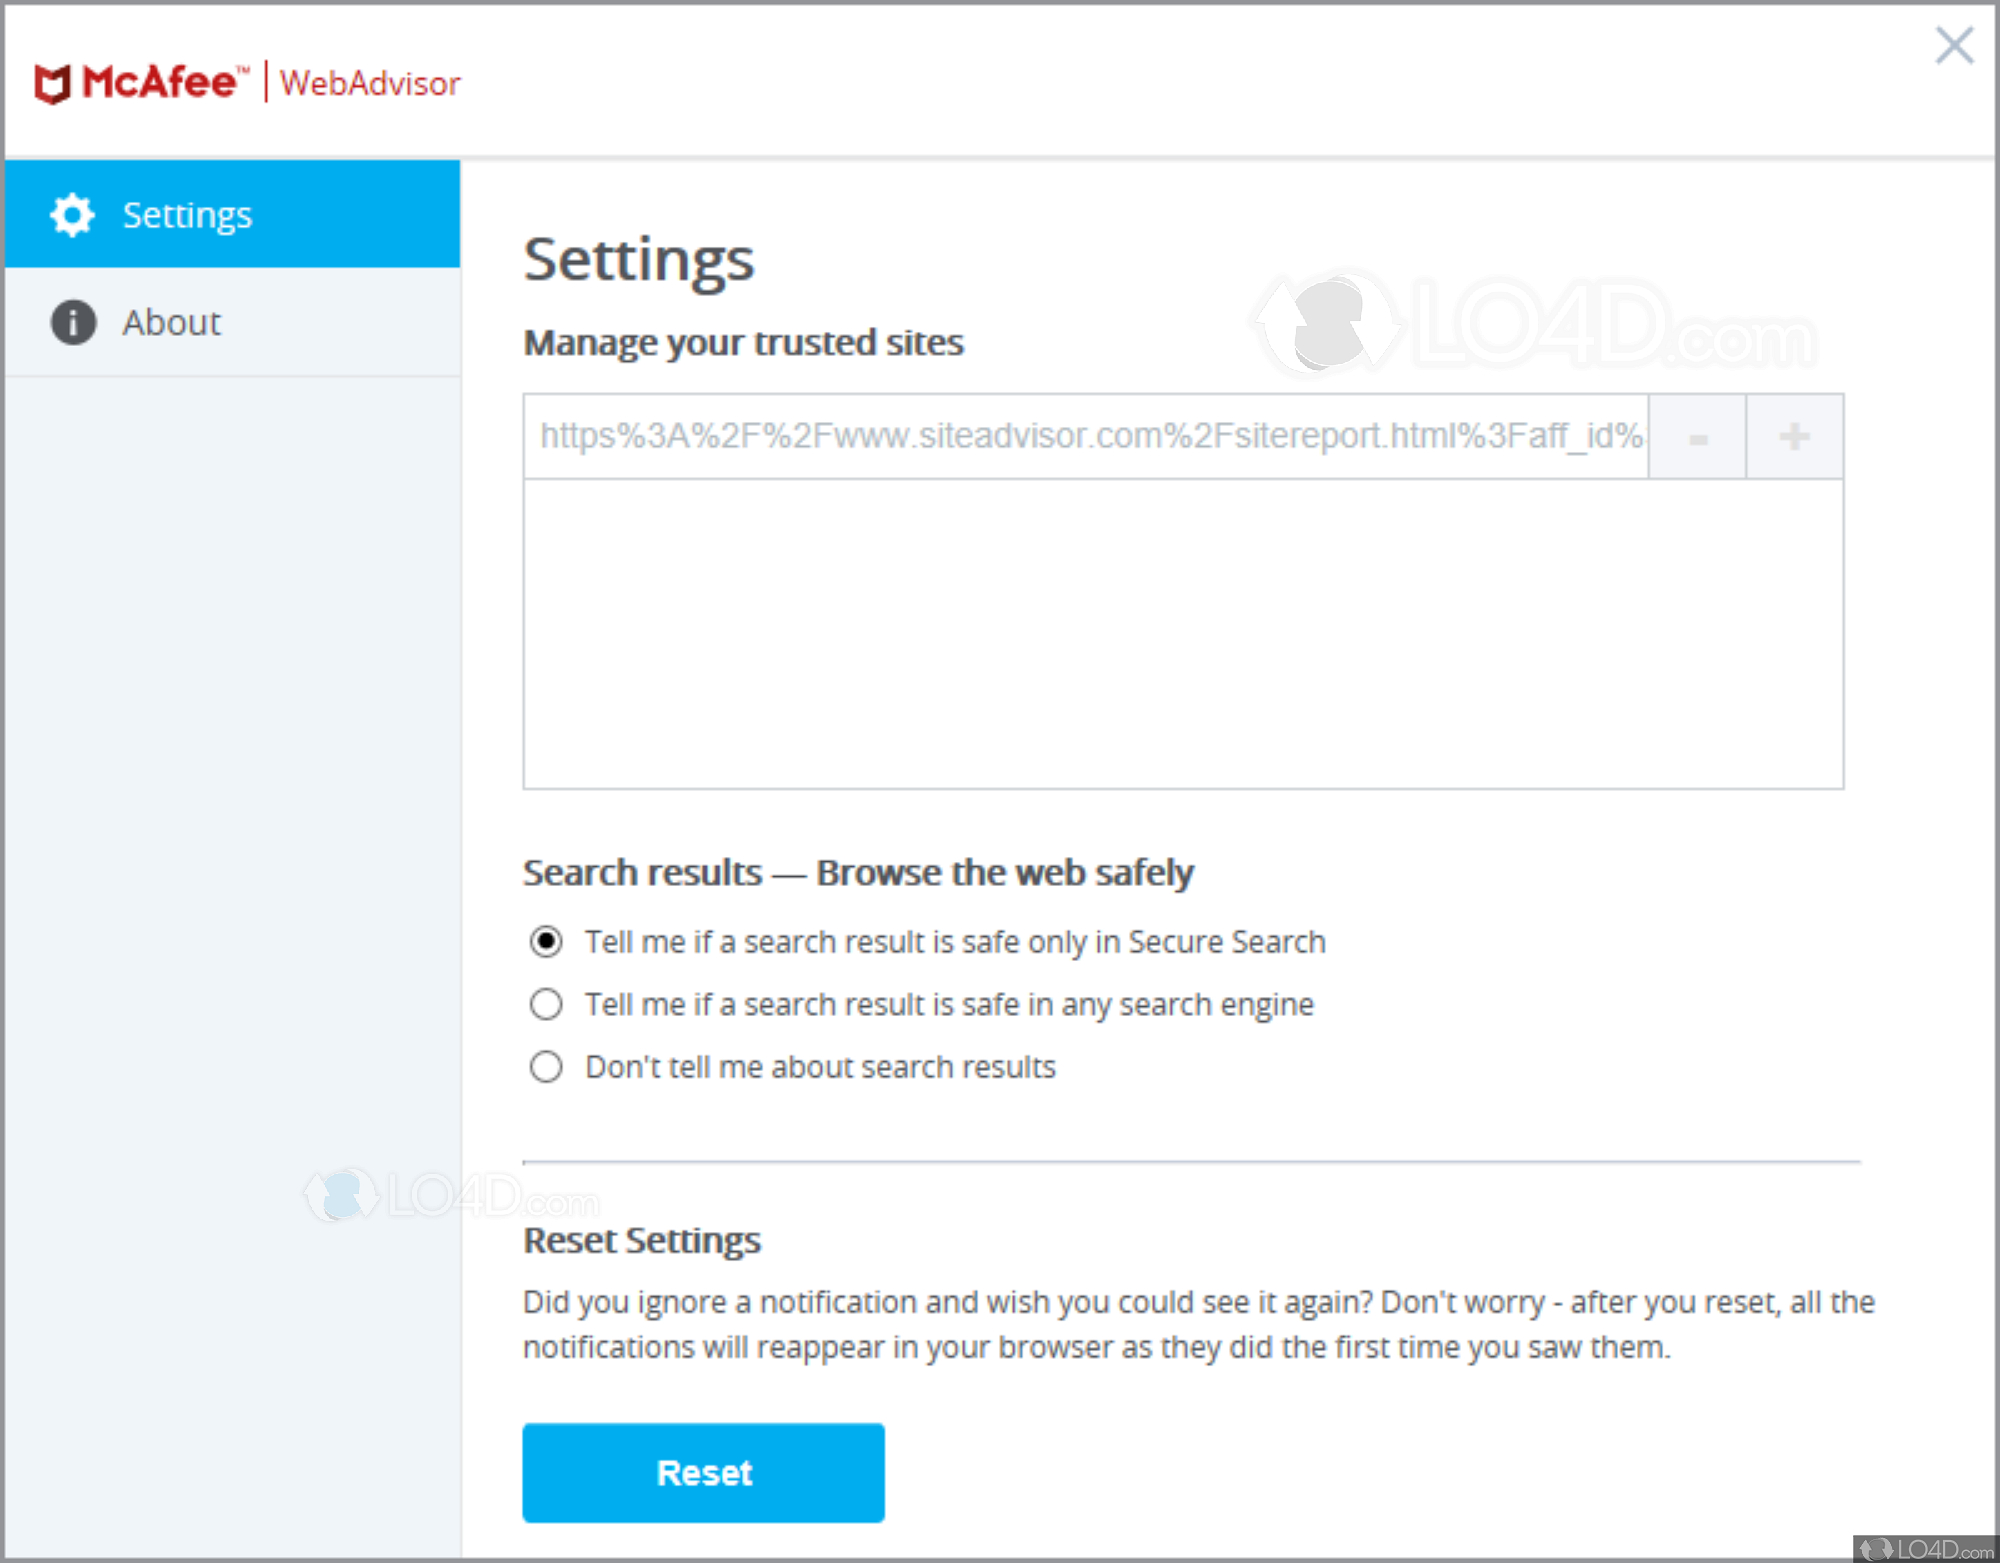Click the minus icon to remove trusted site

1697,437
